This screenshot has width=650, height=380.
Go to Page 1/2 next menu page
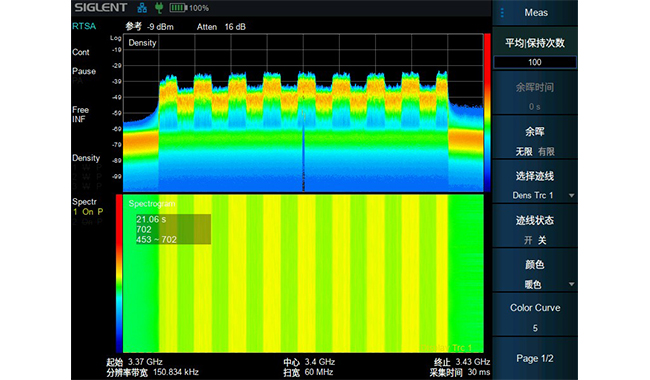(535, 358)
